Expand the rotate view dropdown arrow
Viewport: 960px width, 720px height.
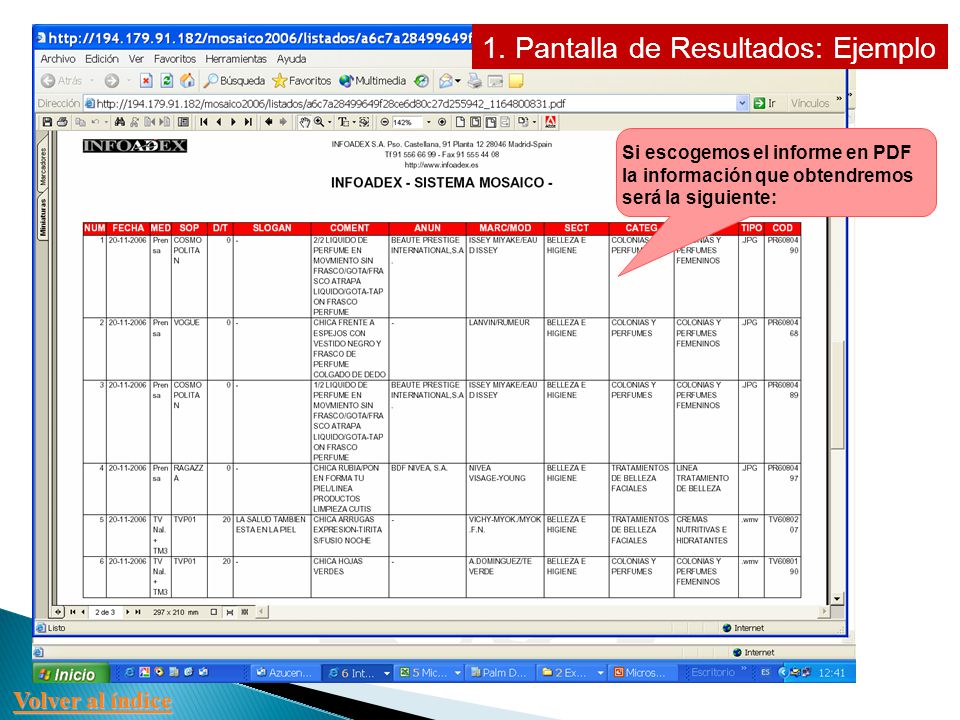coord(534,122)
